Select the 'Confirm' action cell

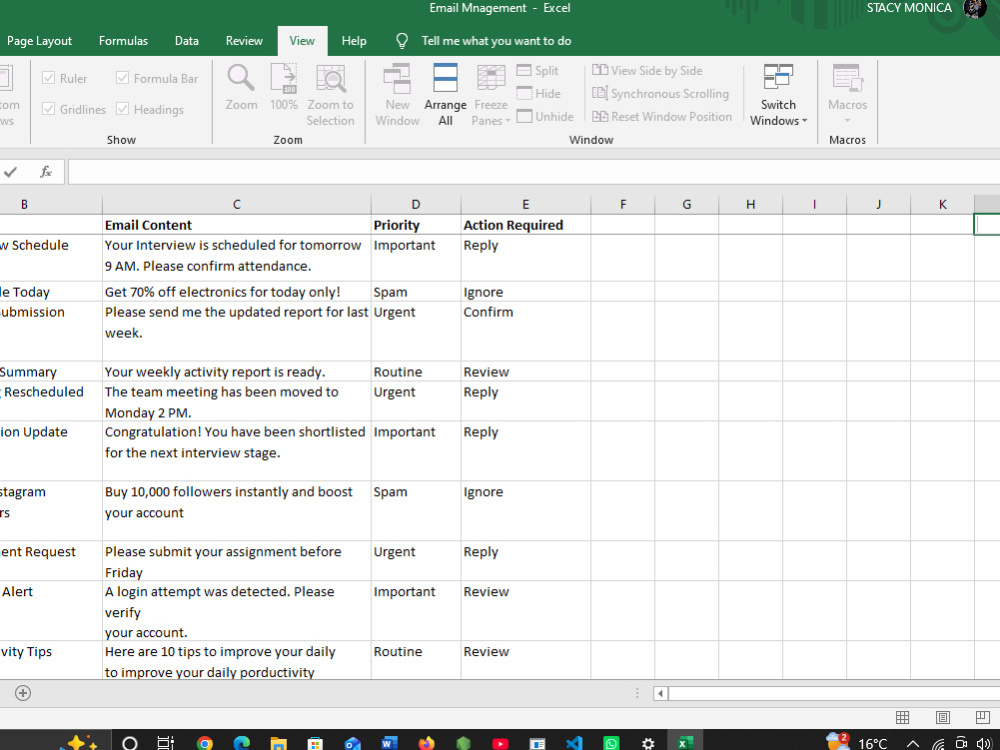[x=526, y=332]
